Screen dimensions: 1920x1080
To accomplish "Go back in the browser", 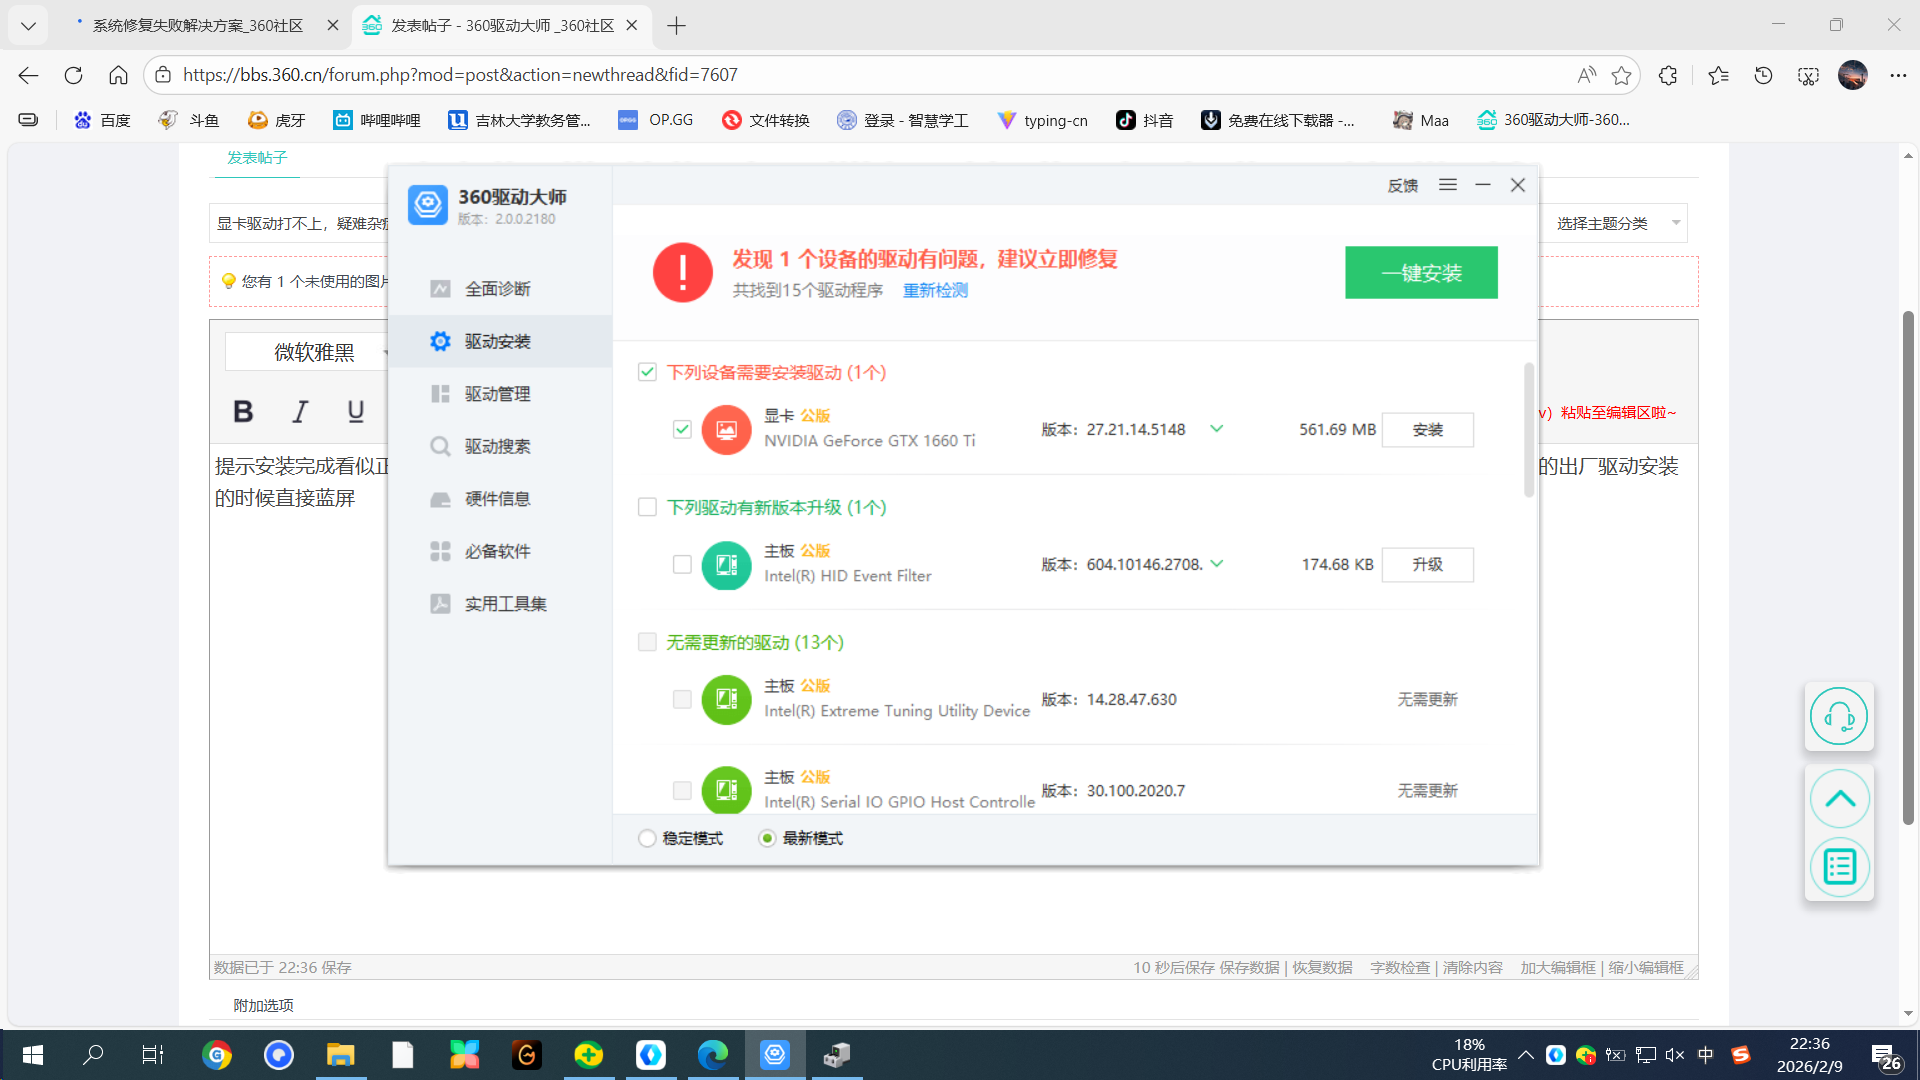I will (28, 75).
